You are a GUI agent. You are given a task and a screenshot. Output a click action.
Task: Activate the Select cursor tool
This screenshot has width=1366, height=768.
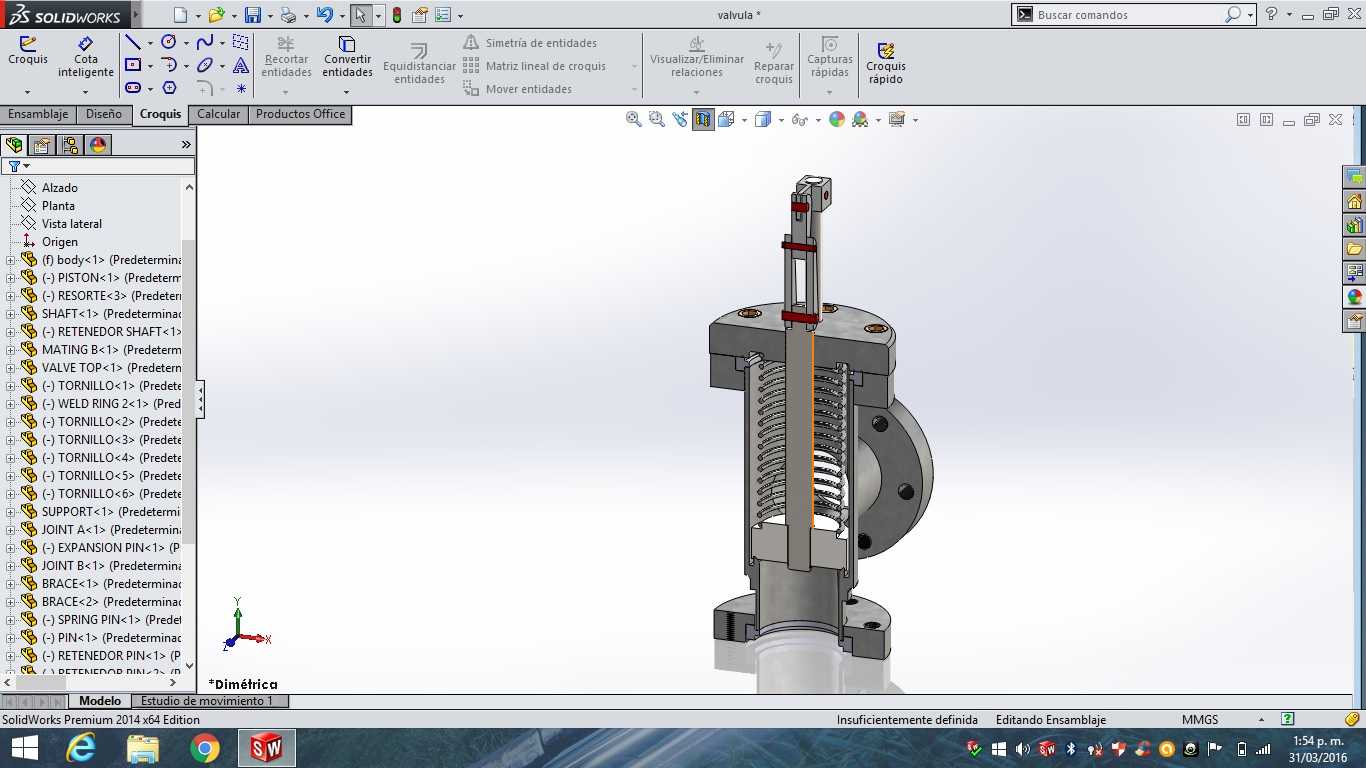tap(361, 15)
